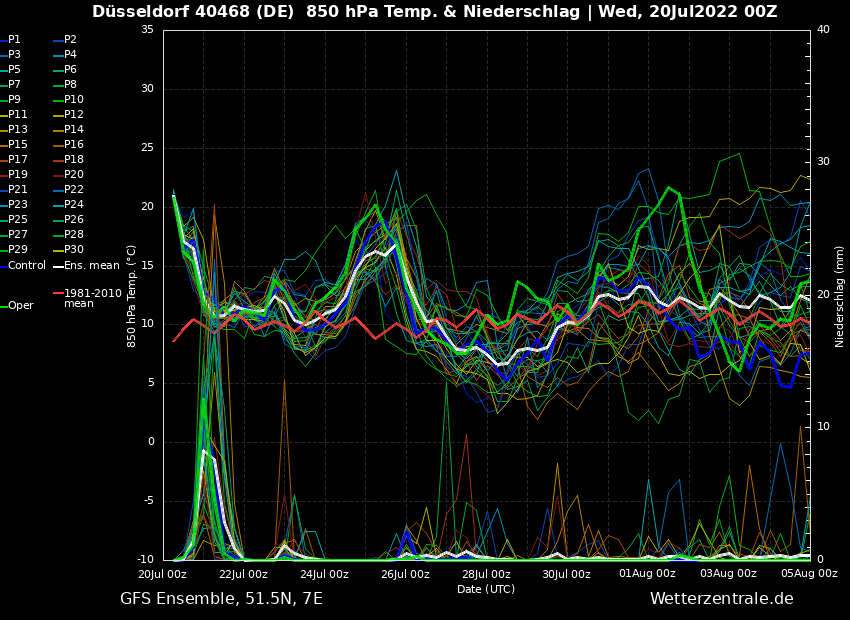Click the P23 legend label

click(x=18, y=205)
